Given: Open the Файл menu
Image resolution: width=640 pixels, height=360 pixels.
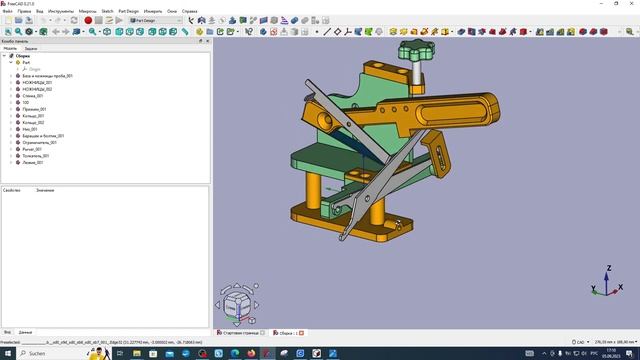Looking at the screenshot, I should pos(7,11).
